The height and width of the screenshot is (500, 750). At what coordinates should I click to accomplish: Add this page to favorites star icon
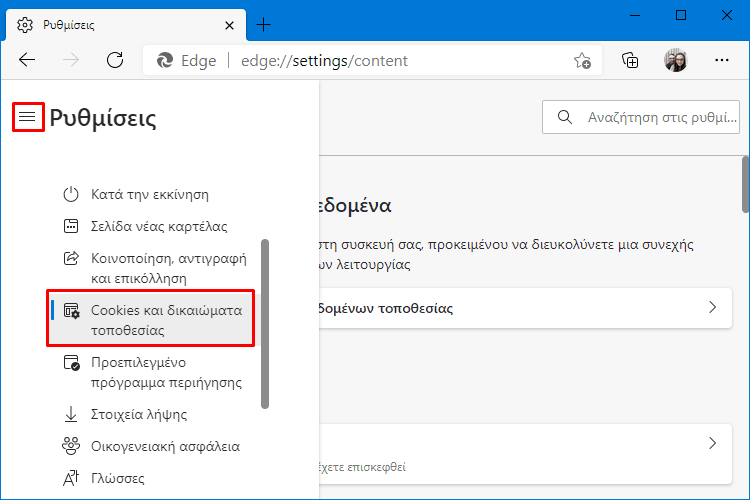tap(582, 61)
